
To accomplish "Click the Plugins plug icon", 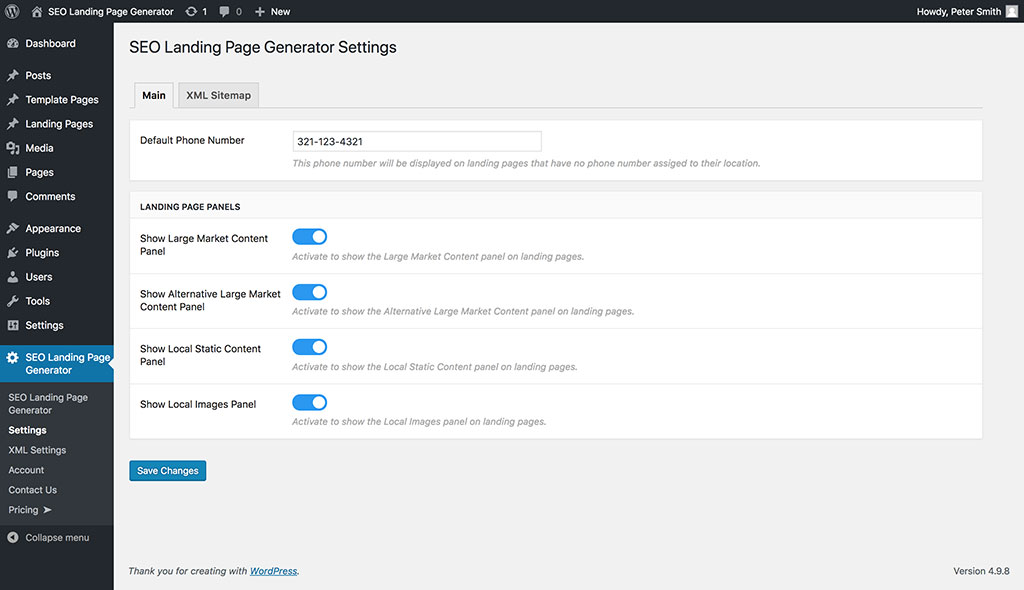I will 14,252.
